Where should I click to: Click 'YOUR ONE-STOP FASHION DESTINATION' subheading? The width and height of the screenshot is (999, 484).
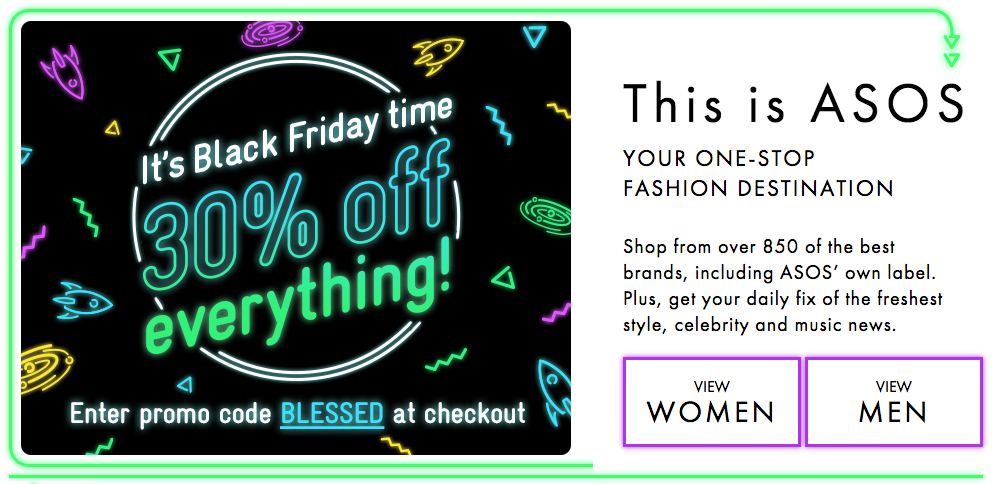point(758,173)
